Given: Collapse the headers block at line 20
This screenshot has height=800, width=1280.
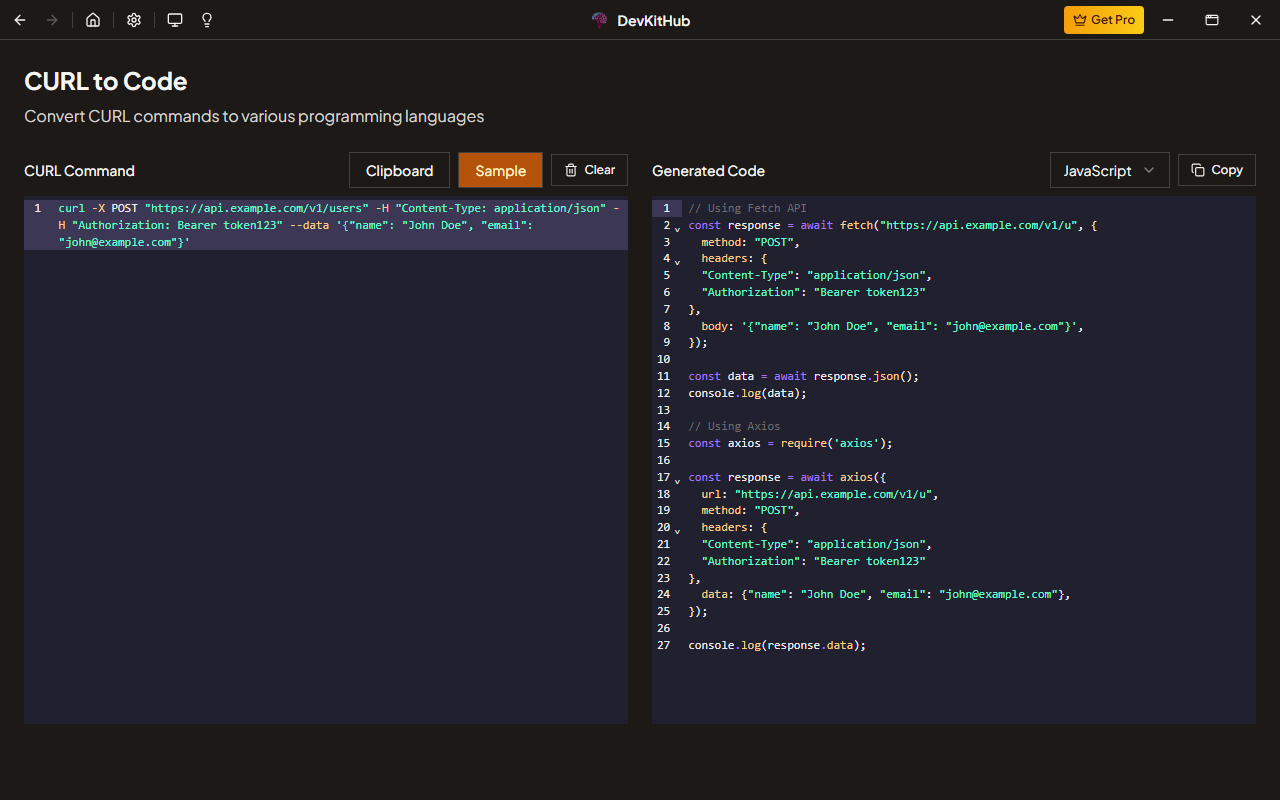Looking at the screenshot, I should [x=677, y=530].
